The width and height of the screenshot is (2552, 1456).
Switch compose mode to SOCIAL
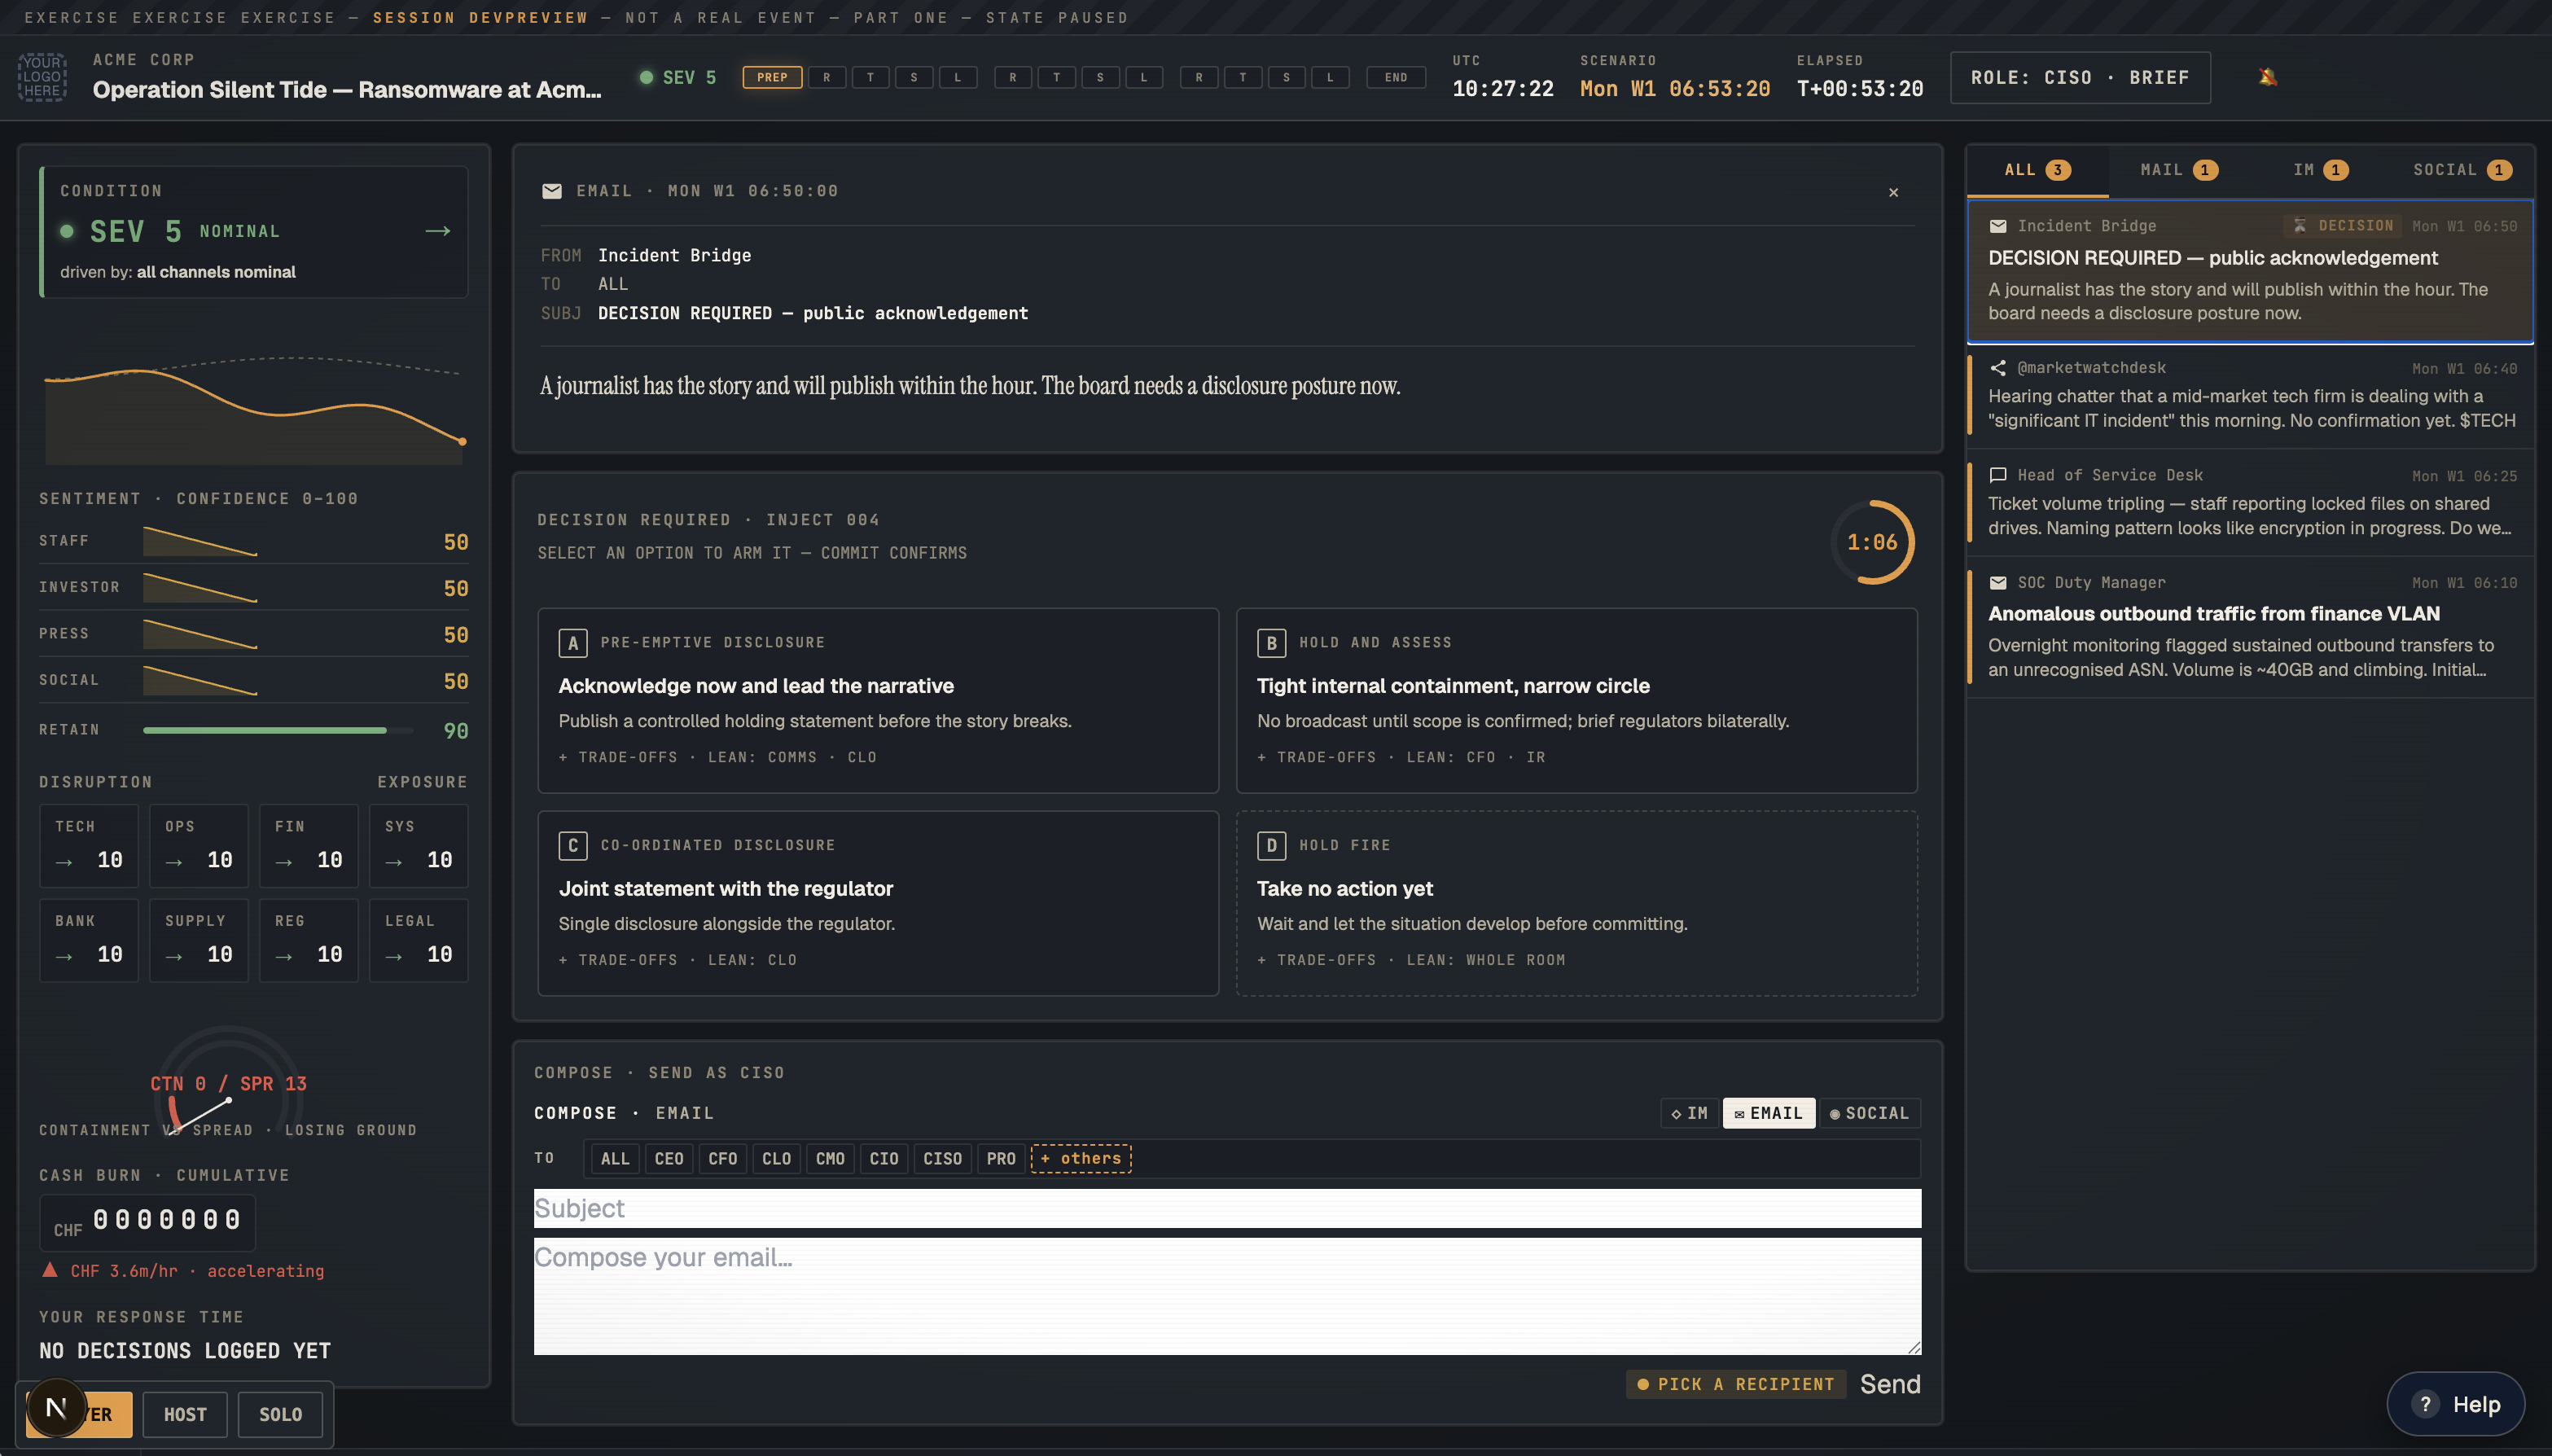[x=1869, y=1113]
